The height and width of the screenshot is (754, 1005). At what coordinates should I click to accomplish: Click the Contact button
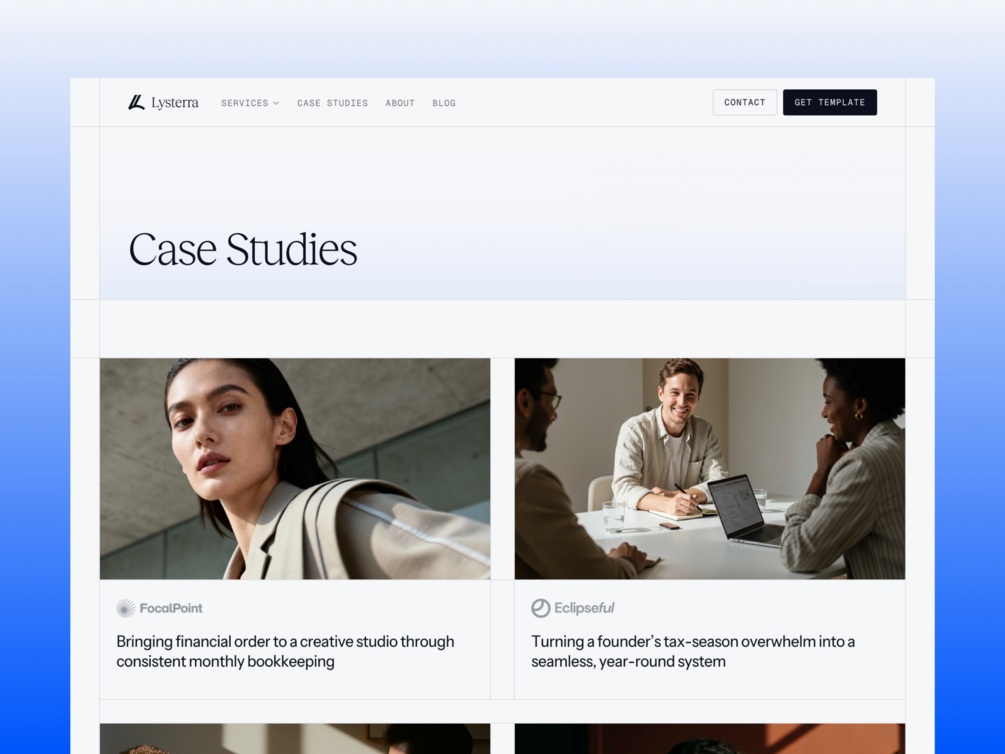[x=745, y=103]
